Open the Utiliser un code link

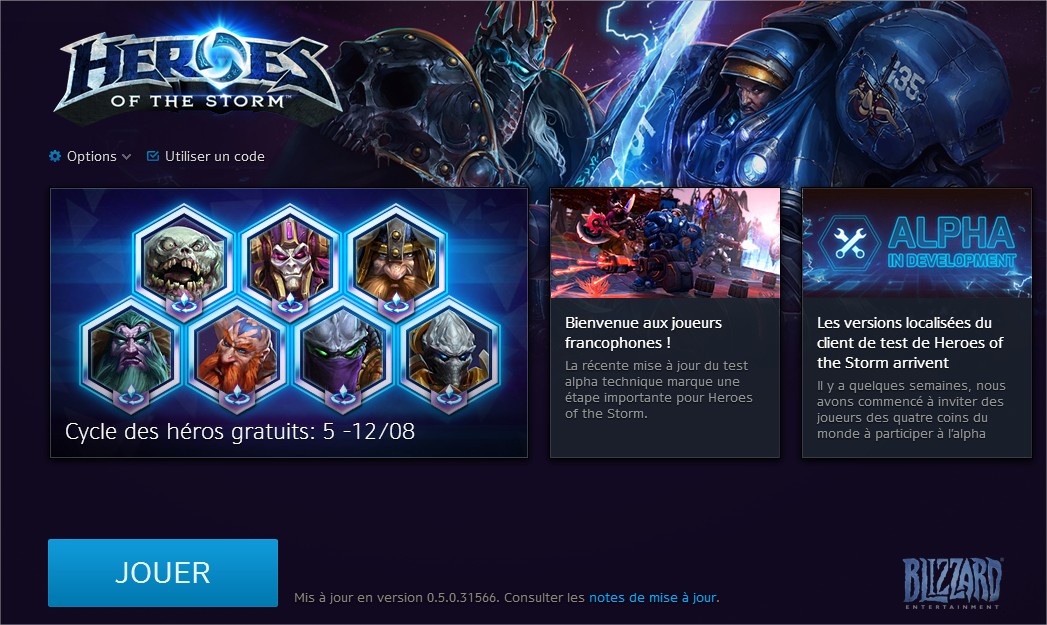(x=214, y=156)
